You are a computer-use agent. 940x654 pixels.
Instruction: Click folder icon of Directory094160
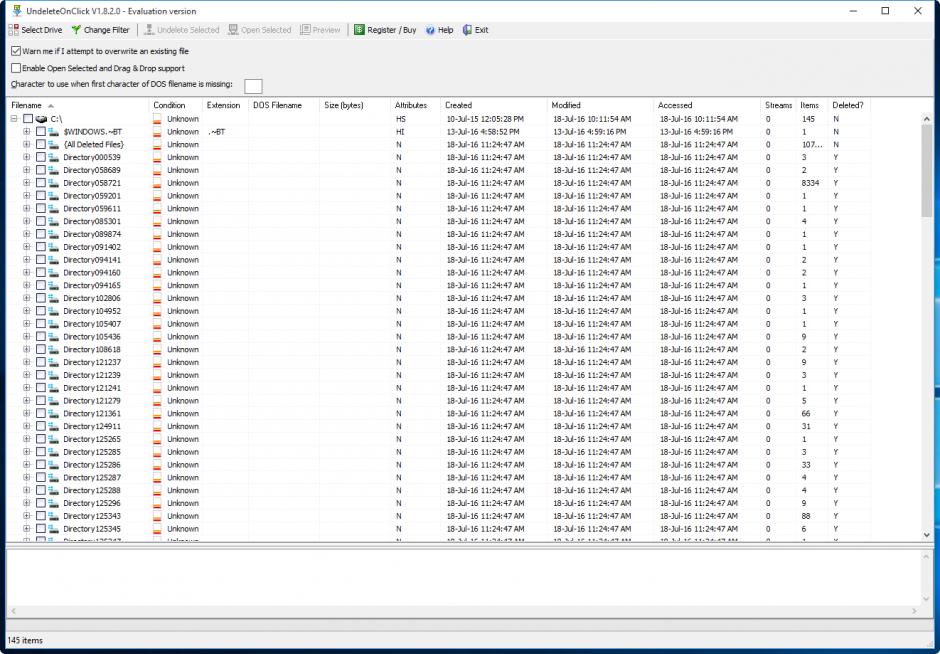(x=54, y=272)
